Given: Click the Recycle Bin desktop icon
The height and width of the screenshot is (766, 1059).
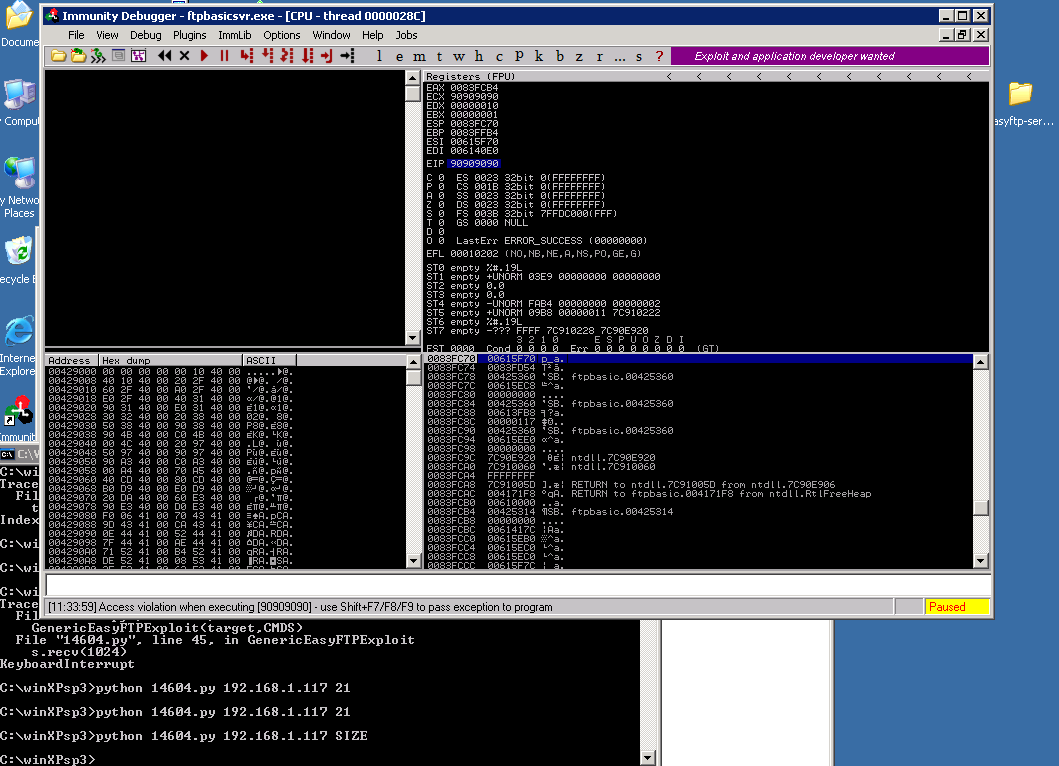Looking at the screenshot, I should (x=18, y=260).
